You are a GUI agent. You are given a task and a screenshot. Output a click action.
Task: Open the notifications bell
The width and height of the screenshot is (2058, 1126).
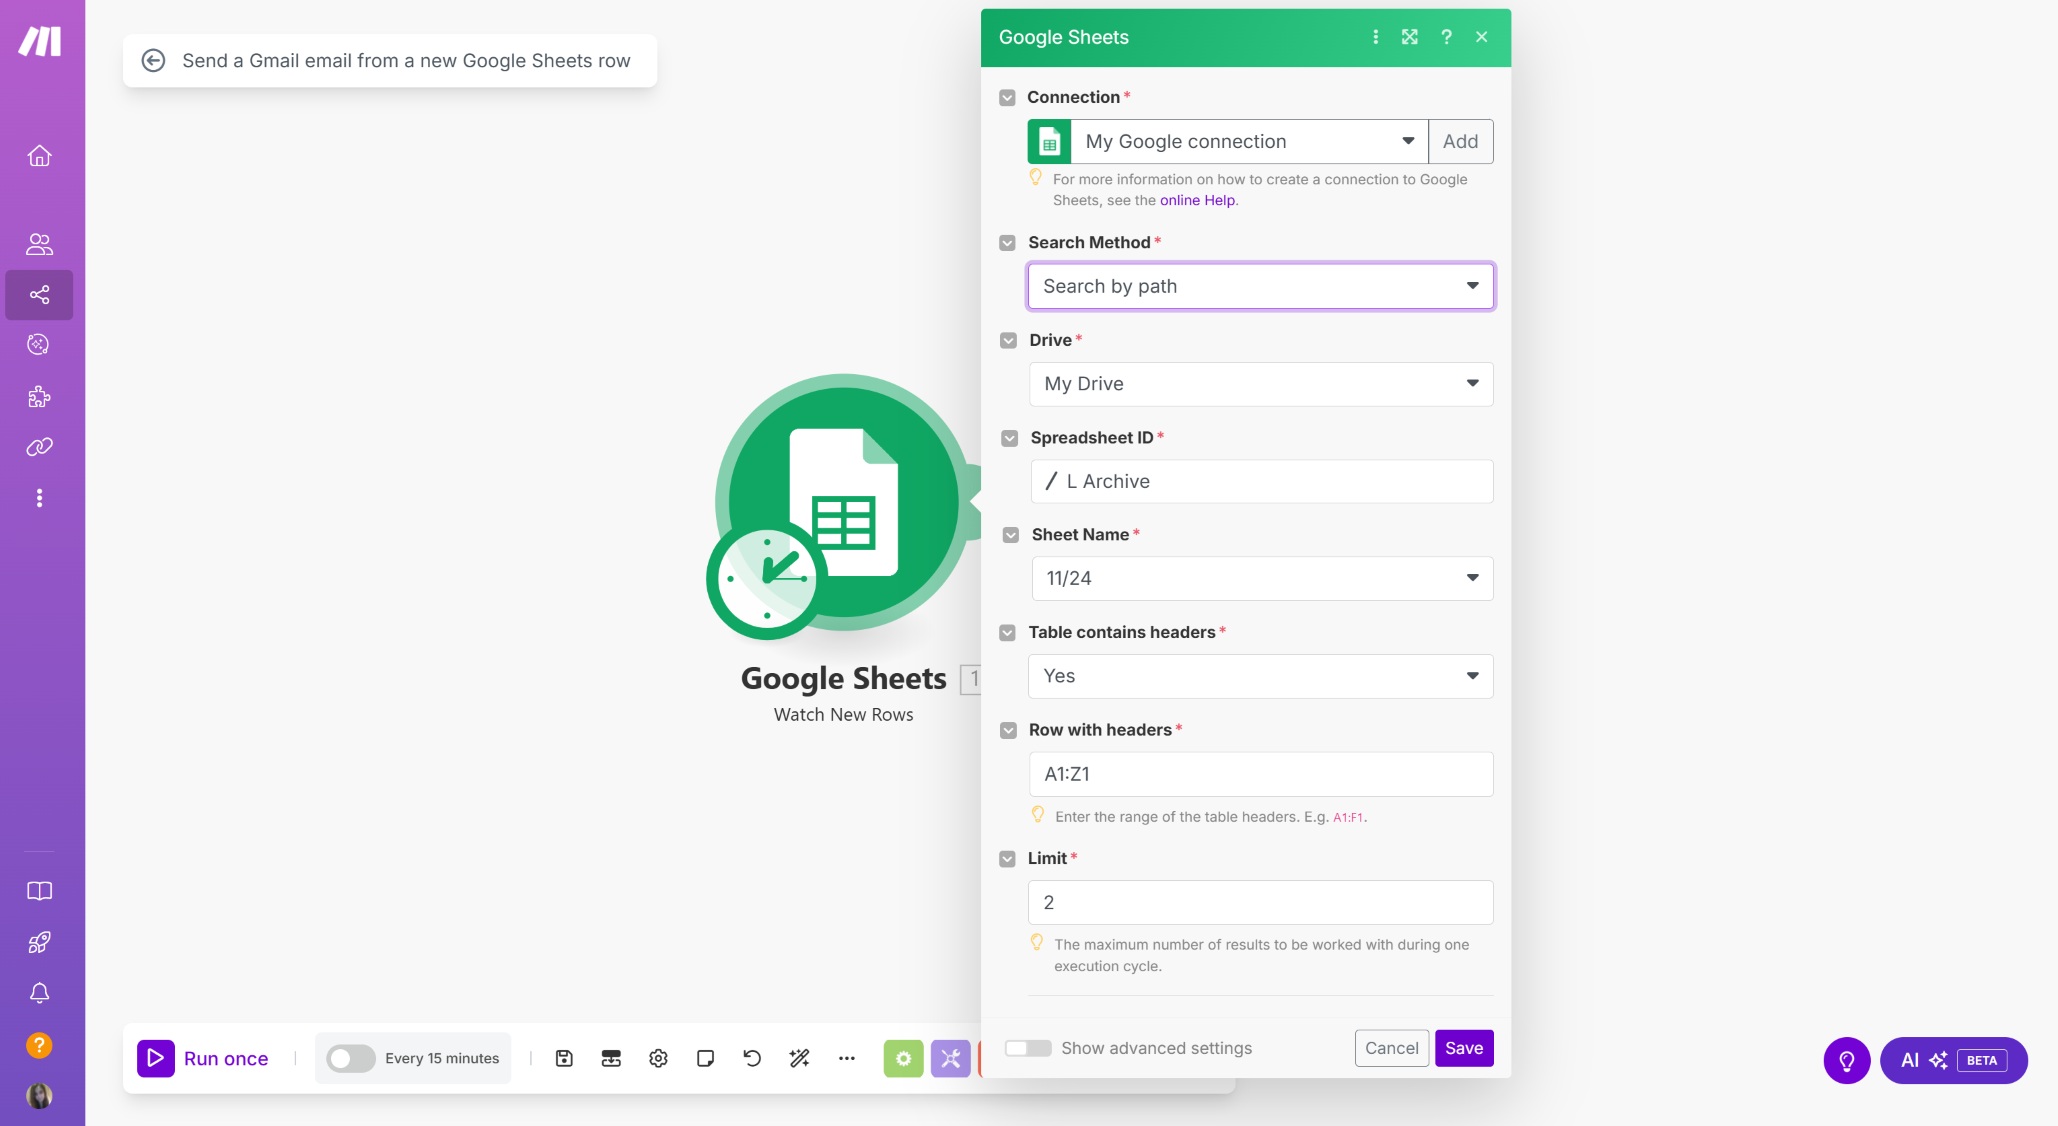coord(39,993)
